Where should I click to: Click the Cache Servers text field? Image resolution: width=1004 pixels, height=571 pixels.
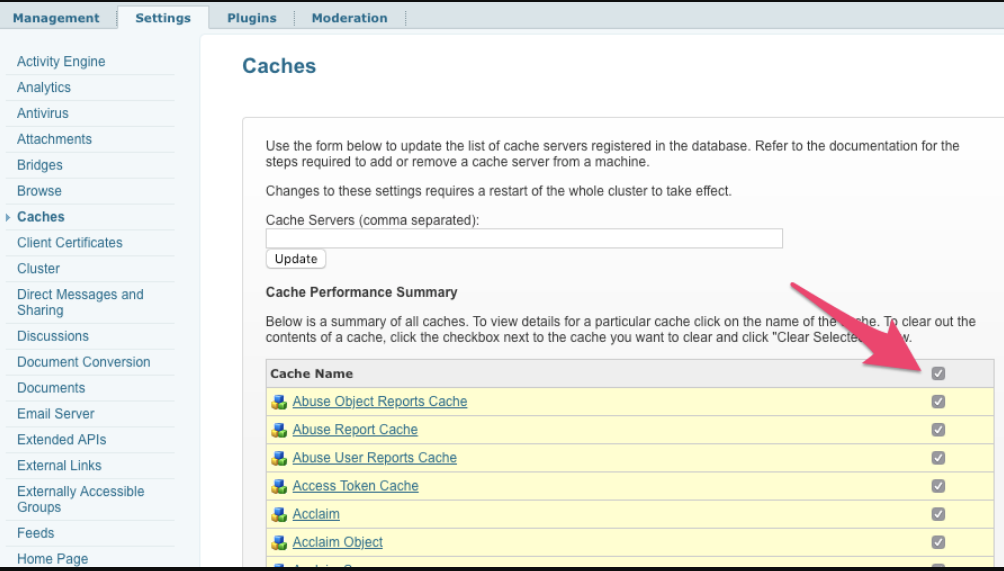pyautogui.click(x=524, y=239)
